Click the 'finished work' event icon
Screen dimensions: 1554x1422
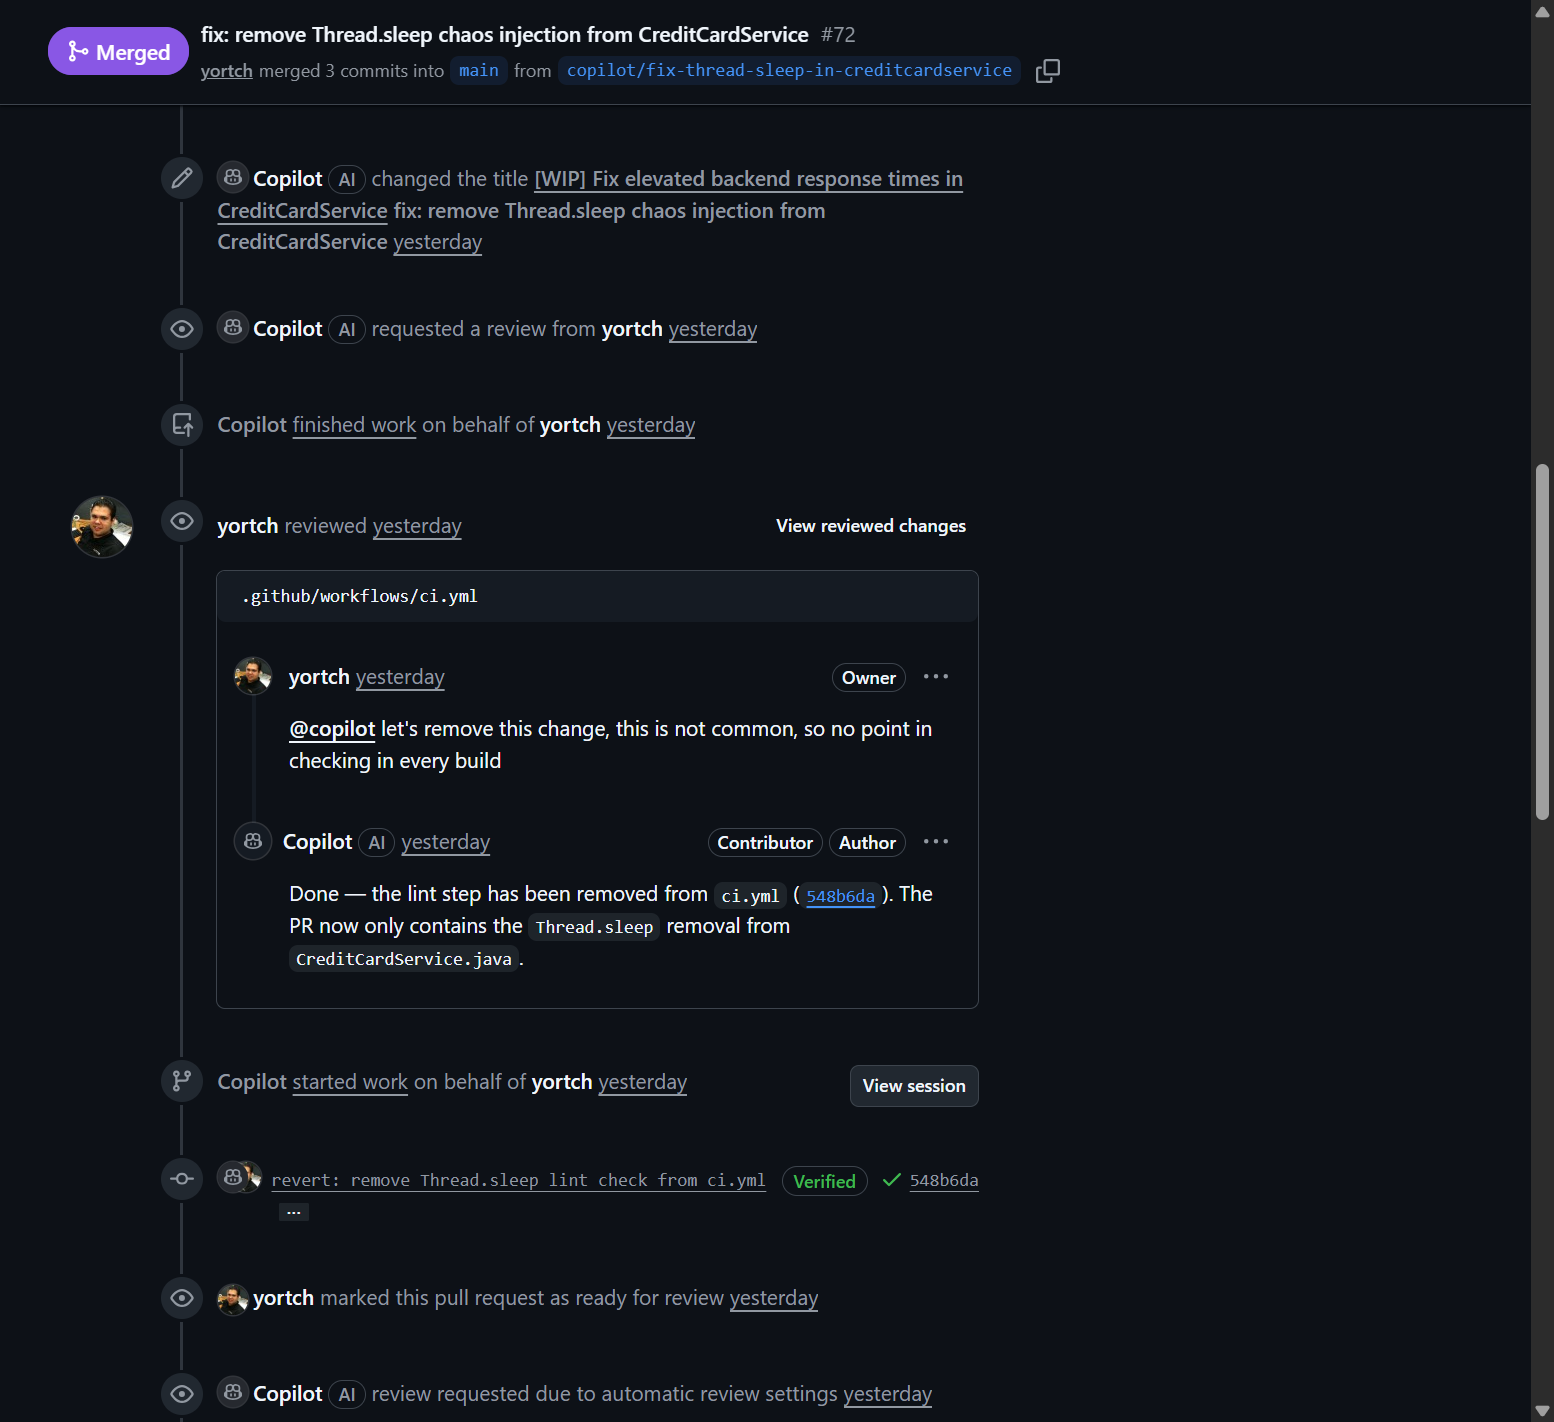pos(181,424)
